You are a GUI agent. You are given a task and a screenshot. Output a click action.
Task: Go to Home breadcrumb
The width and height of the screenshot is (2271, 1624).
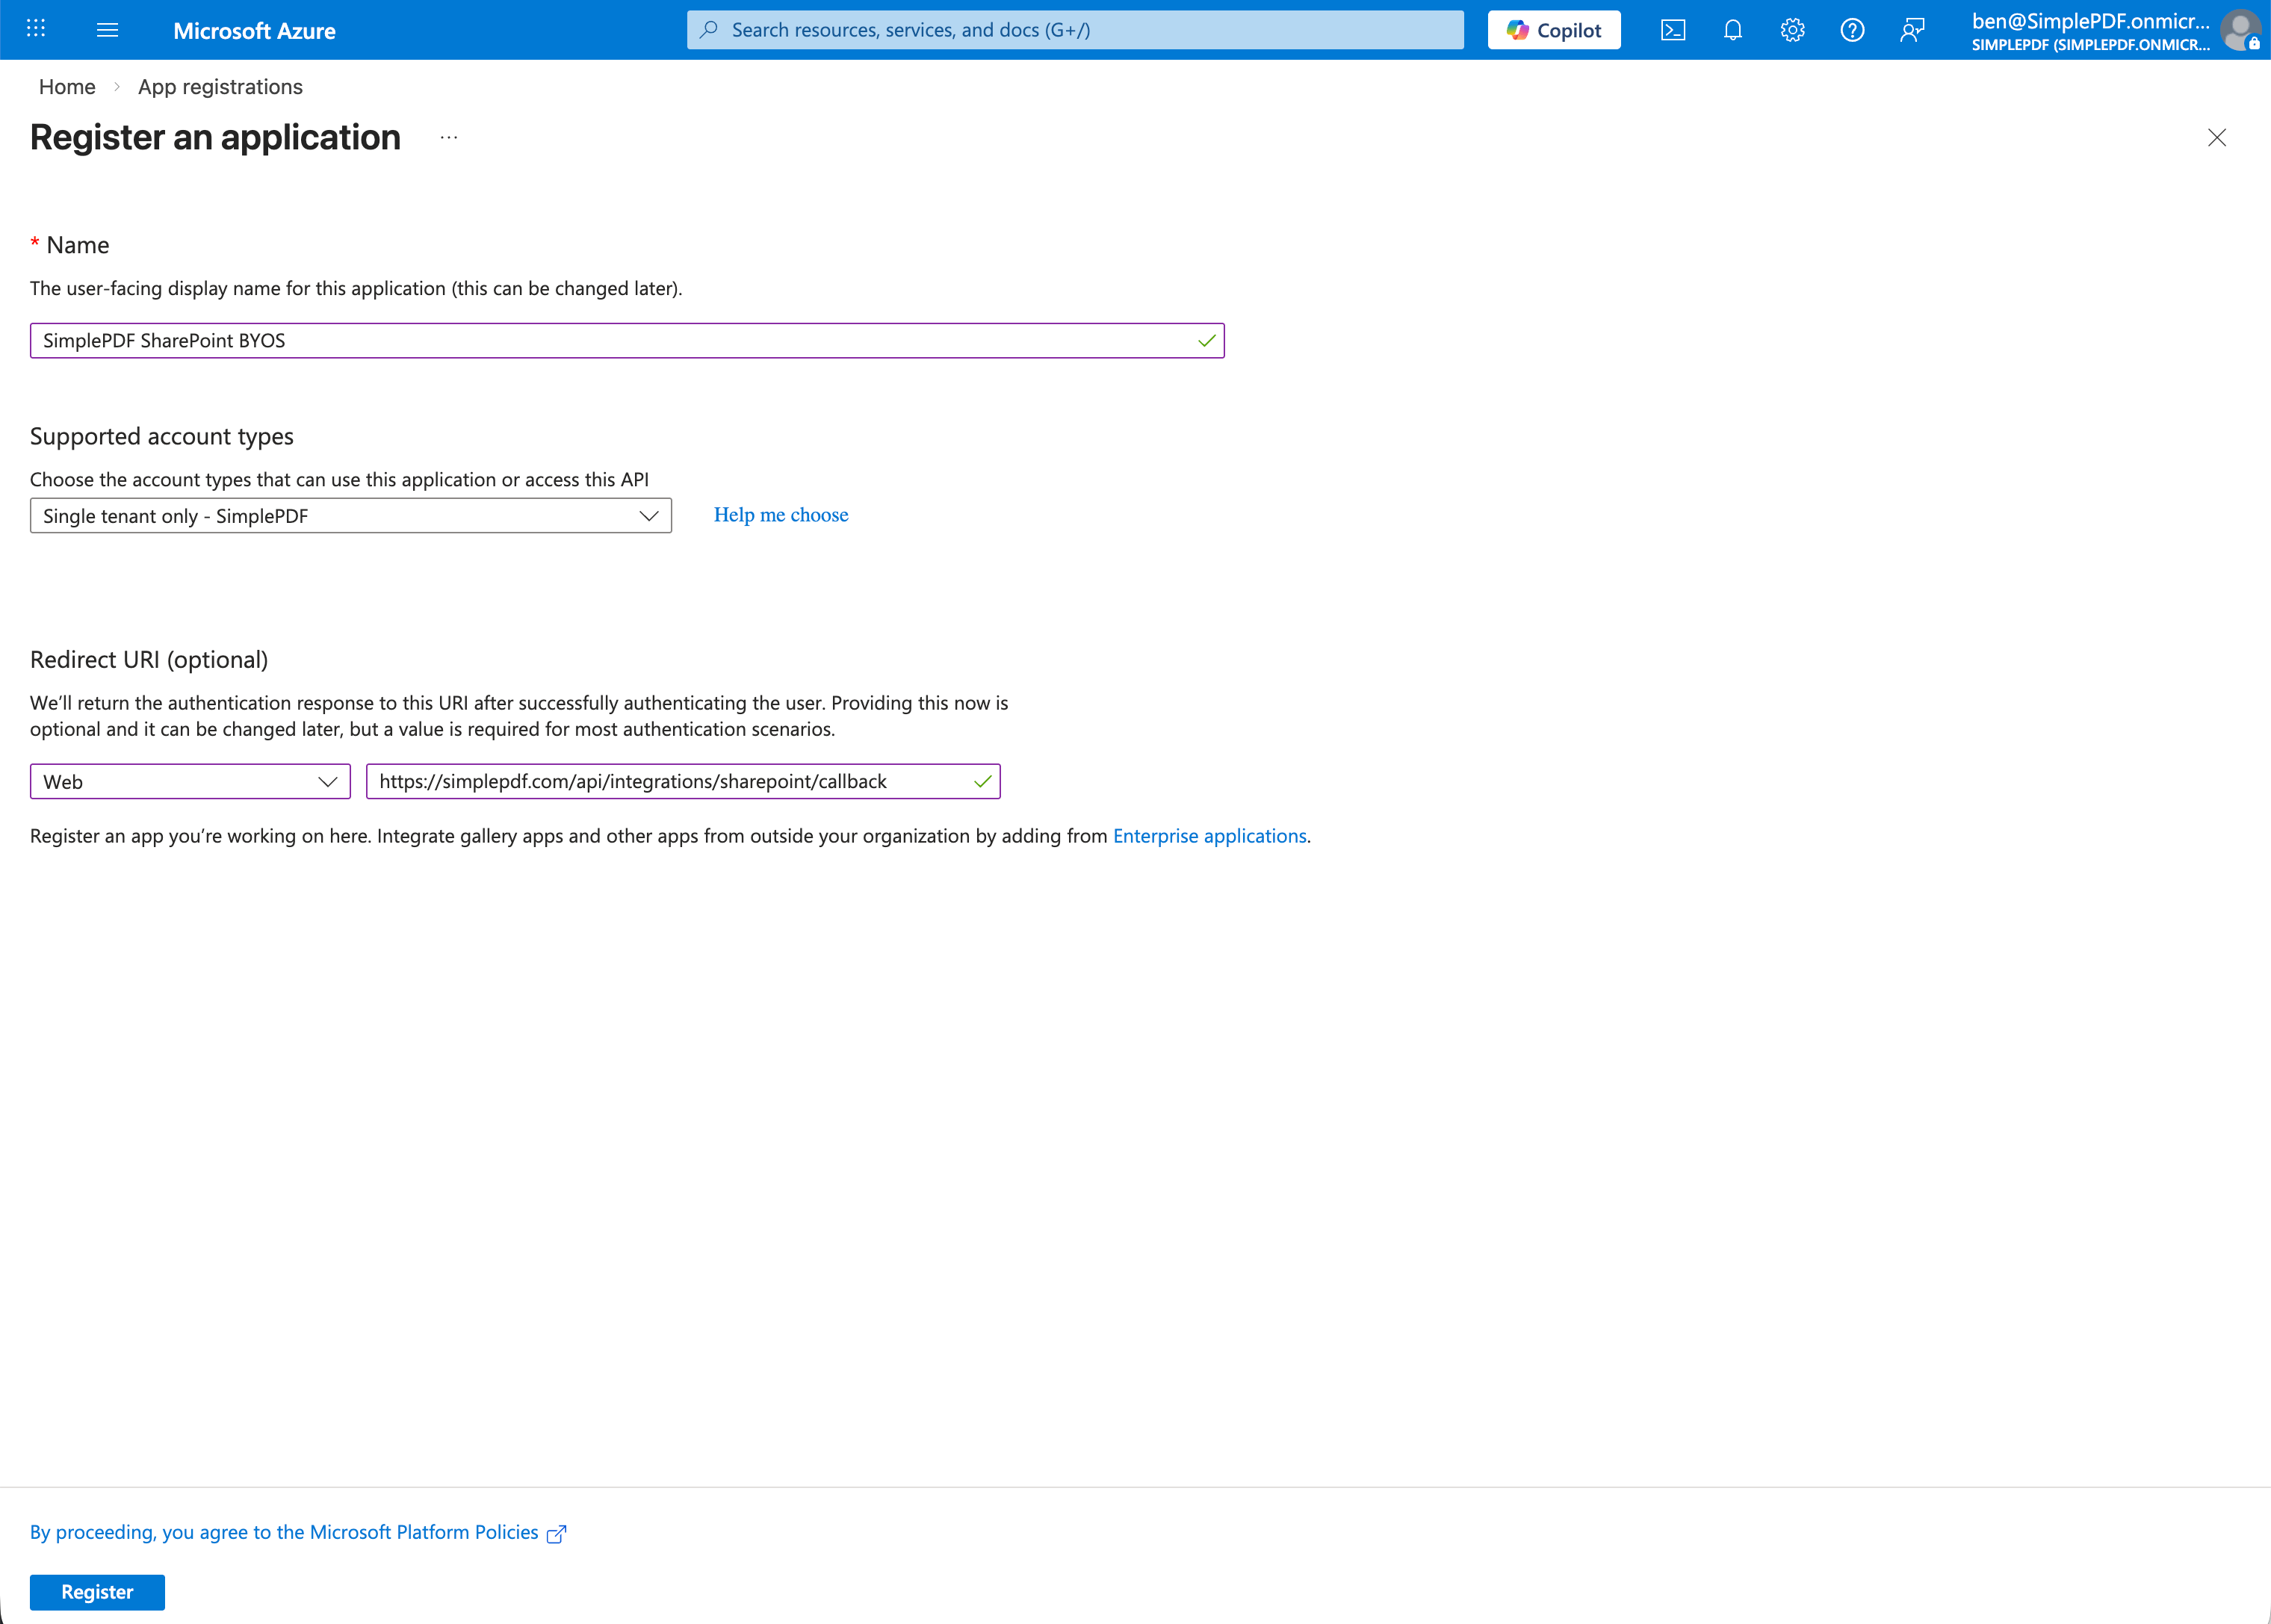pos(67,87)
